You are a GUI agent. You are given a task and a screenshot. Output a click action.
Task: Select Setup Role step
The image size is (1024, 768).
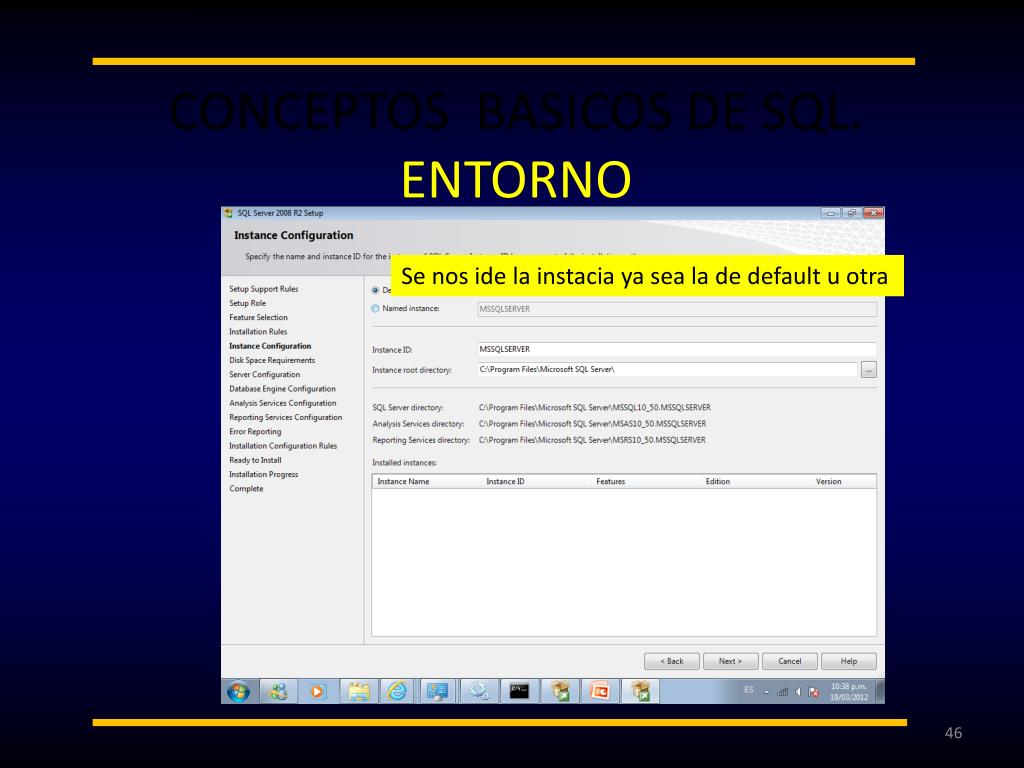point(248,303)
